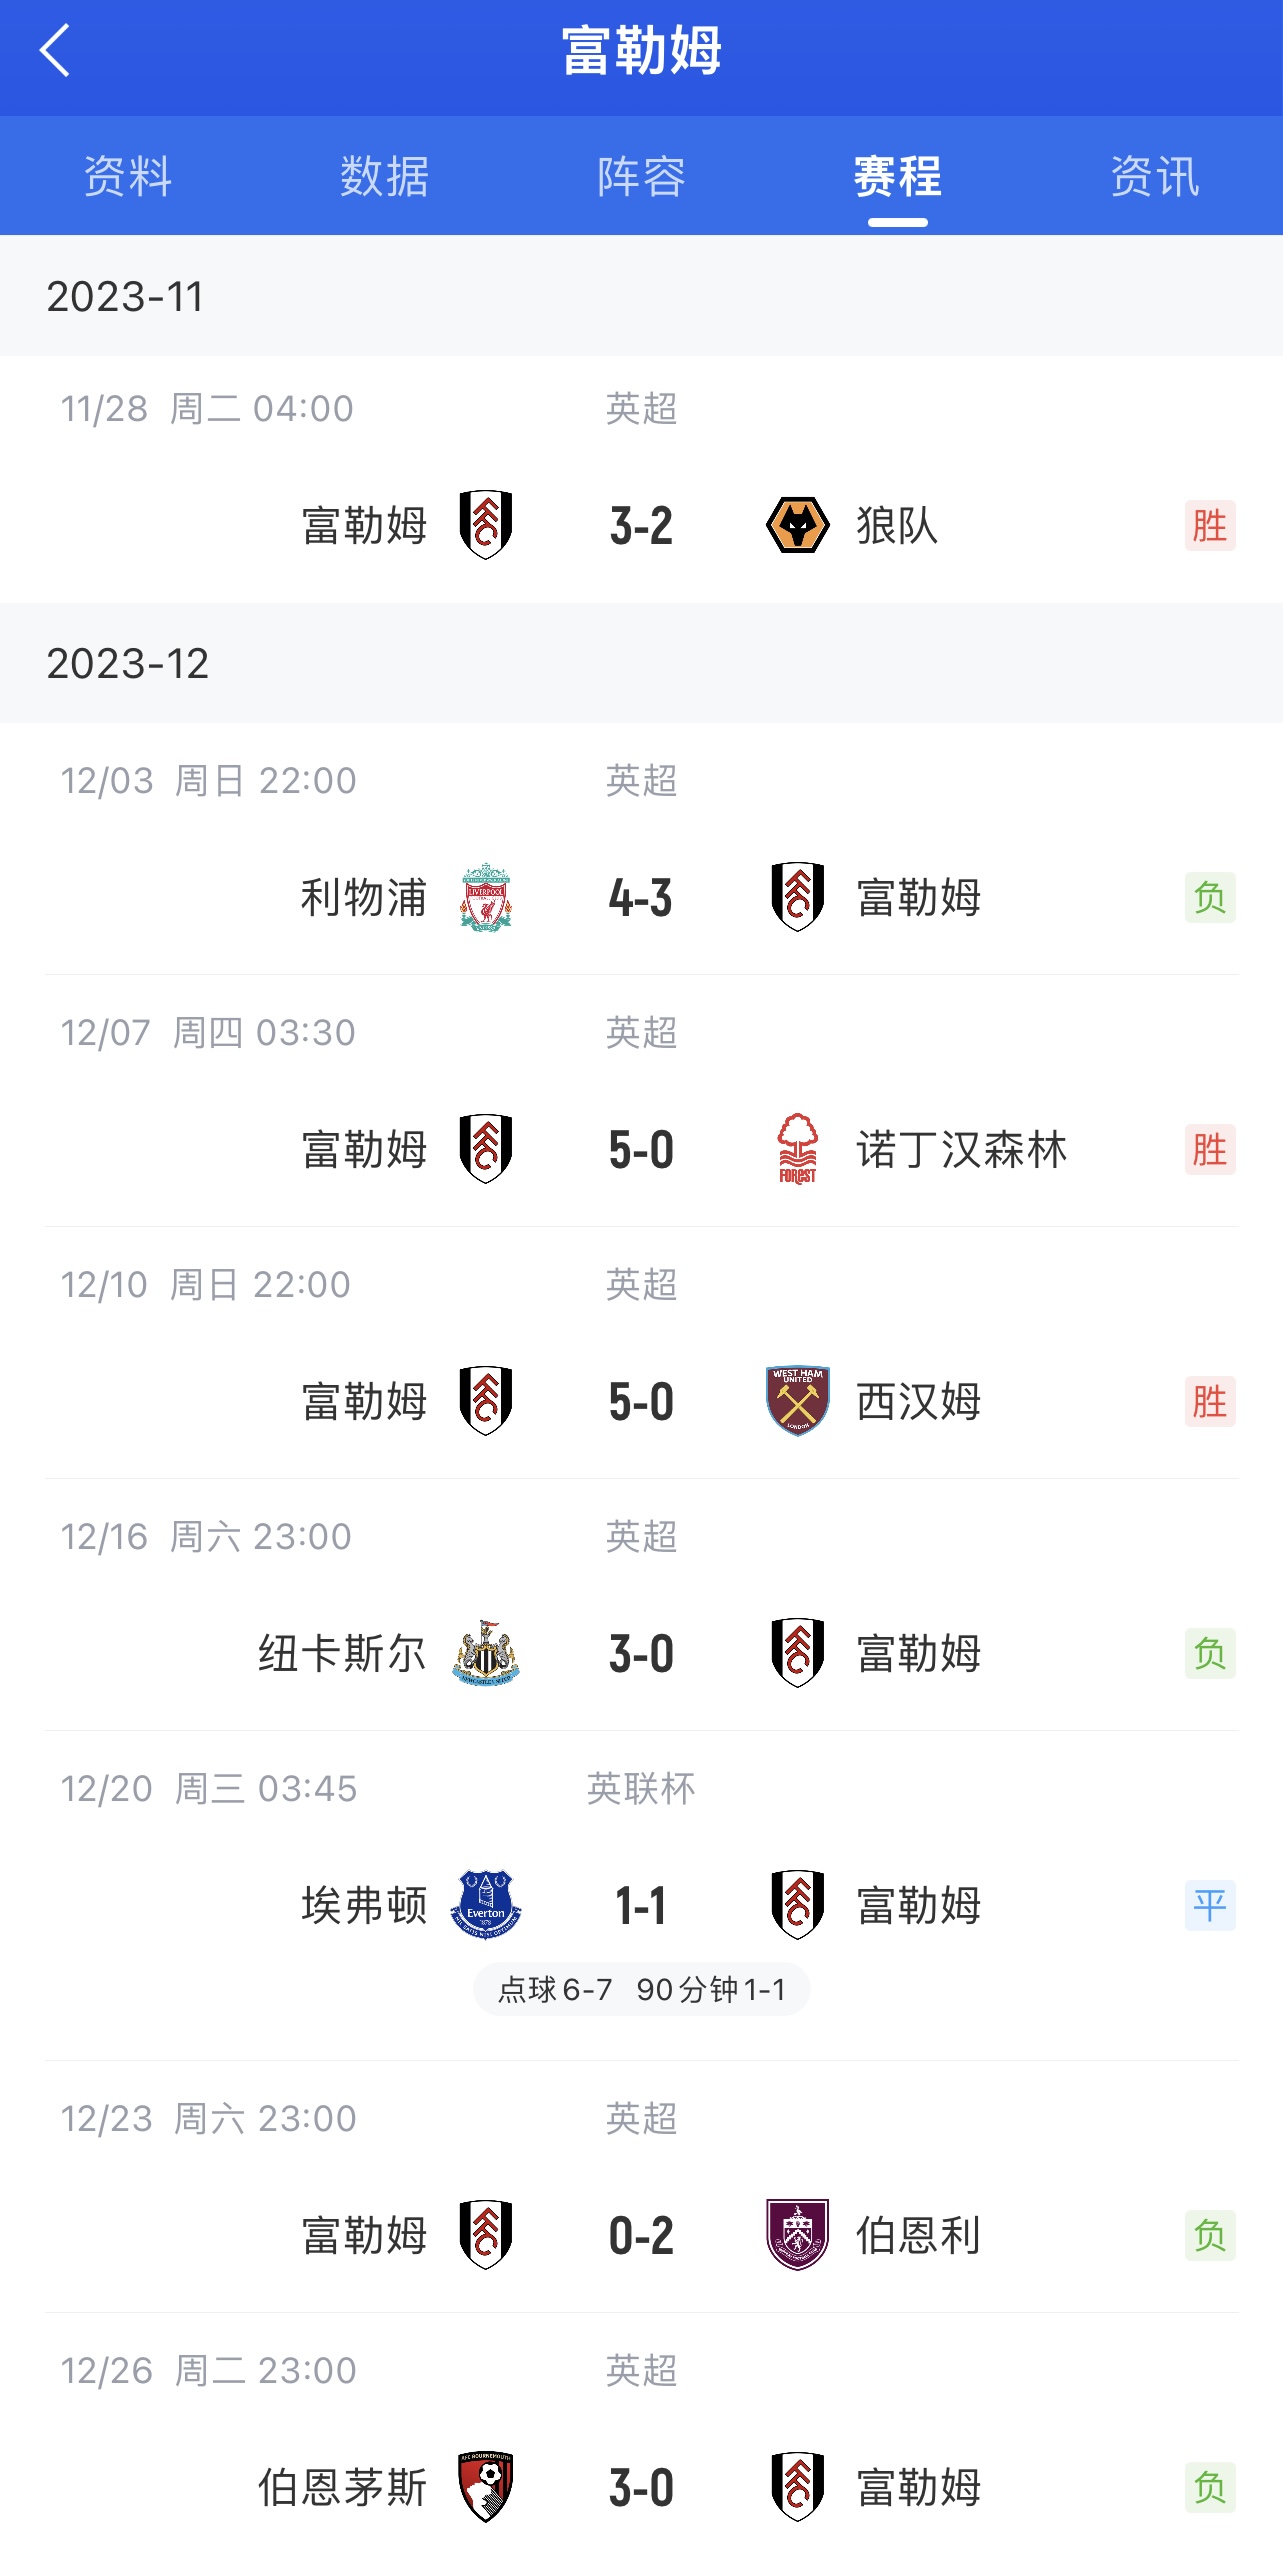Tap the West Ham United crest
The width and height of the screenshot is (1283, 2559).
(x=797, y=1401)
